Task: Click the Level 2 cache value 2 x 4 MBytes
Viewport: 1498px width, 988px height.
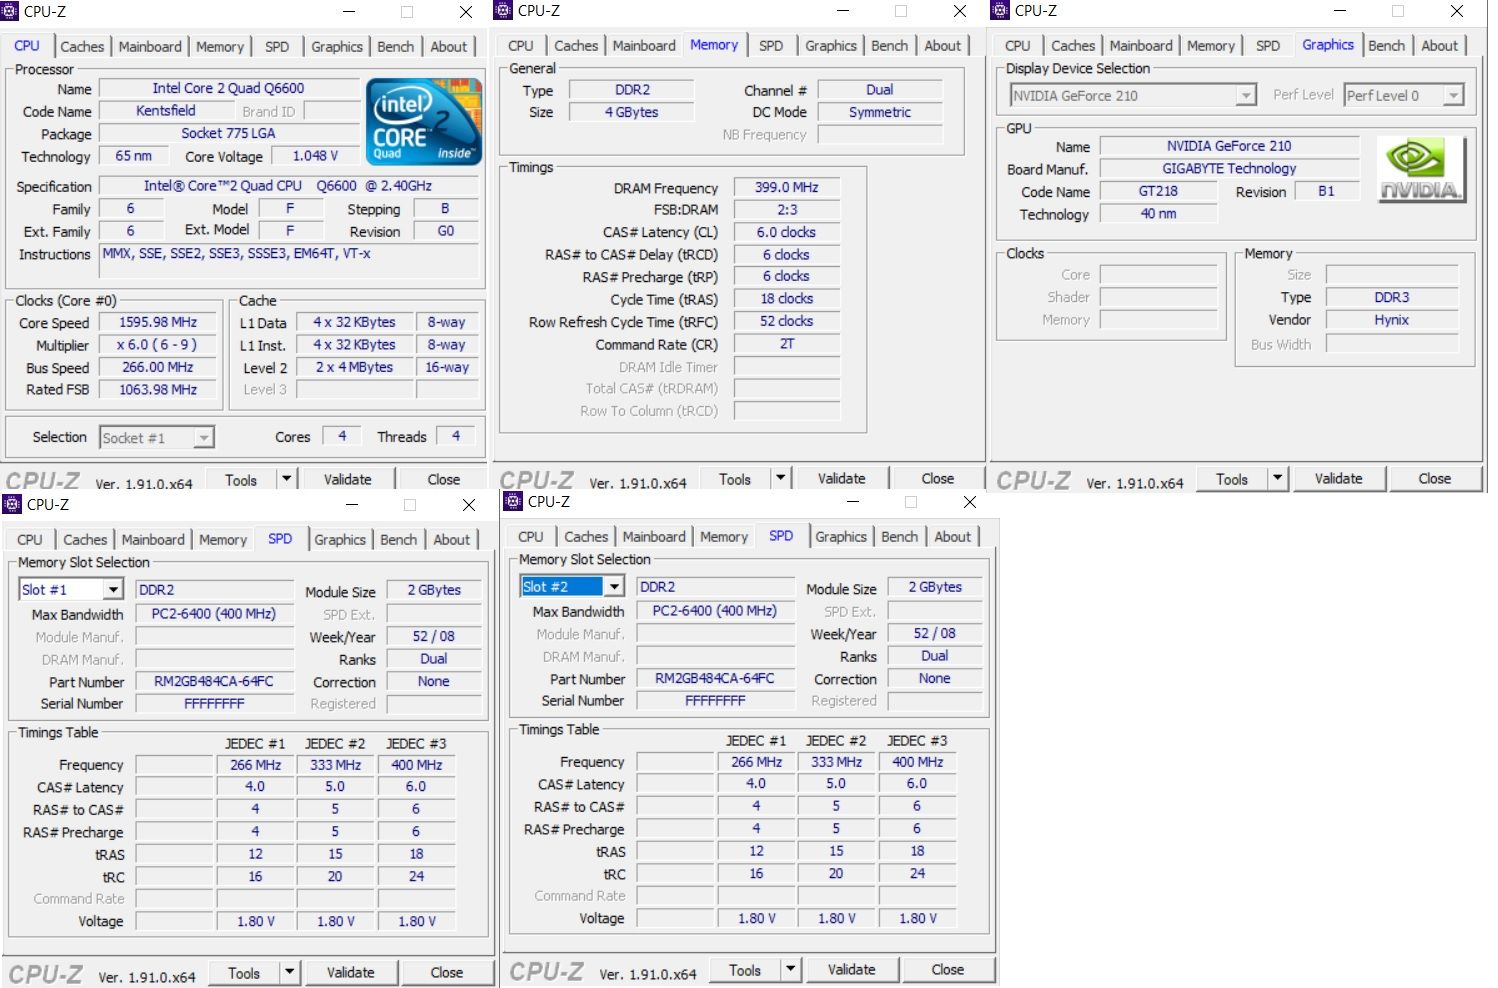Action: pos(354,367)
